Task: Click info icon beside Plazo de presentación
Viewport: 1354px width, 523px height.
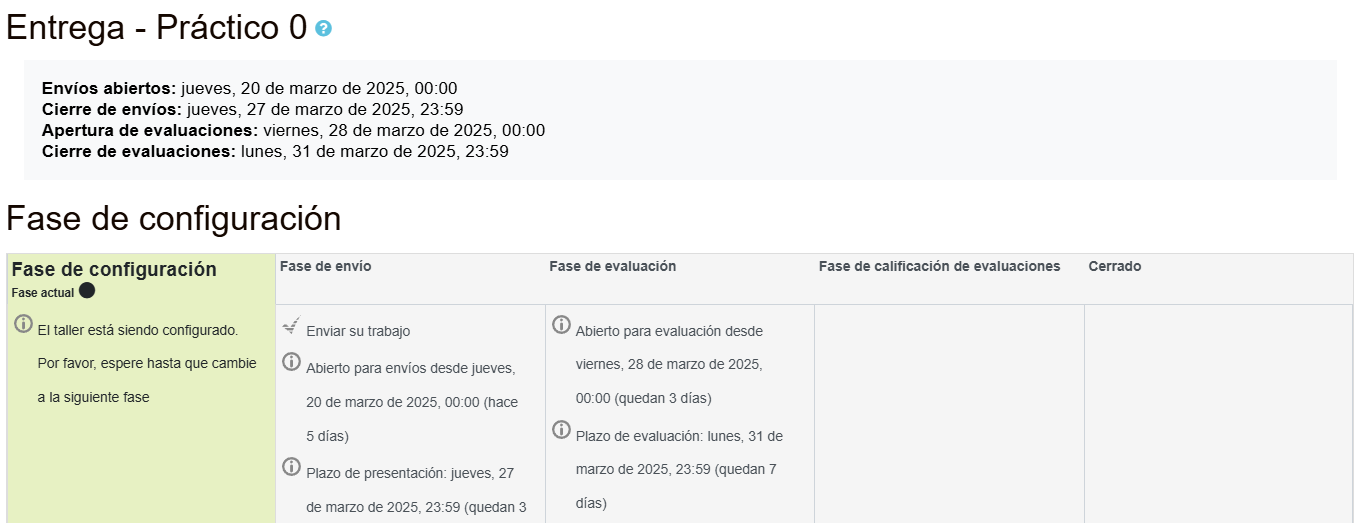Action: pyautogui.click(x=292, y=466)
